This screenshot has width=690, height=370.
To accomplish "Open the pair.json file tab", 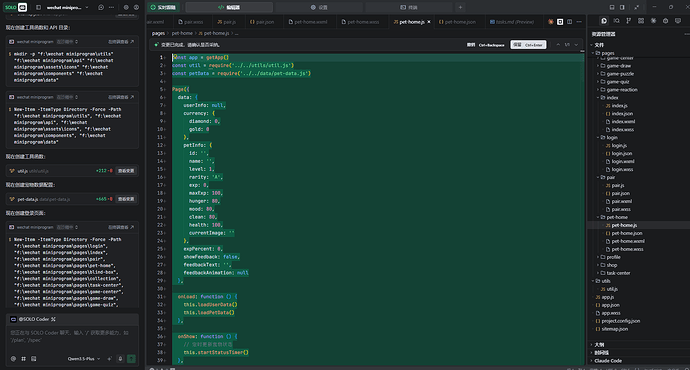I will [262, 22].
